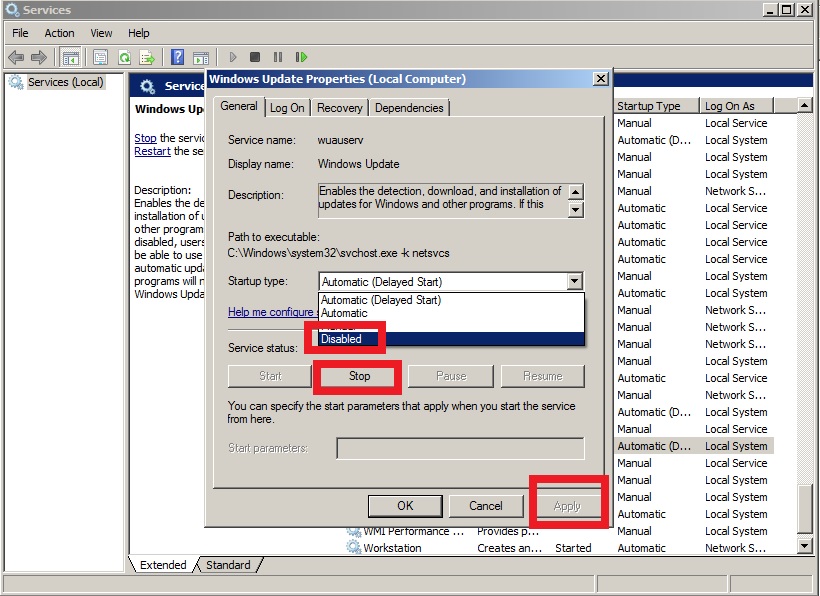Select the WMI Performance service row

560,531
